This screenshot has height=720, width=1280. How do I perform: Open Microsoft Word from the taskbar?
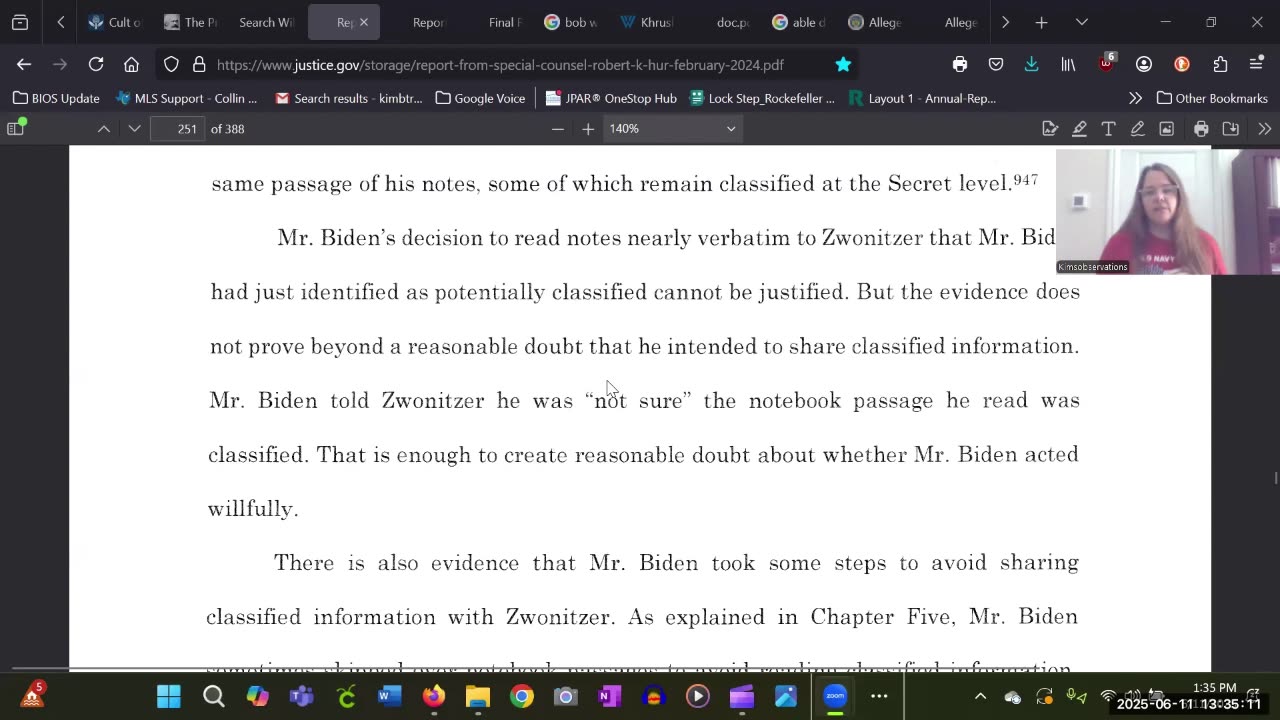click(389, 696)
